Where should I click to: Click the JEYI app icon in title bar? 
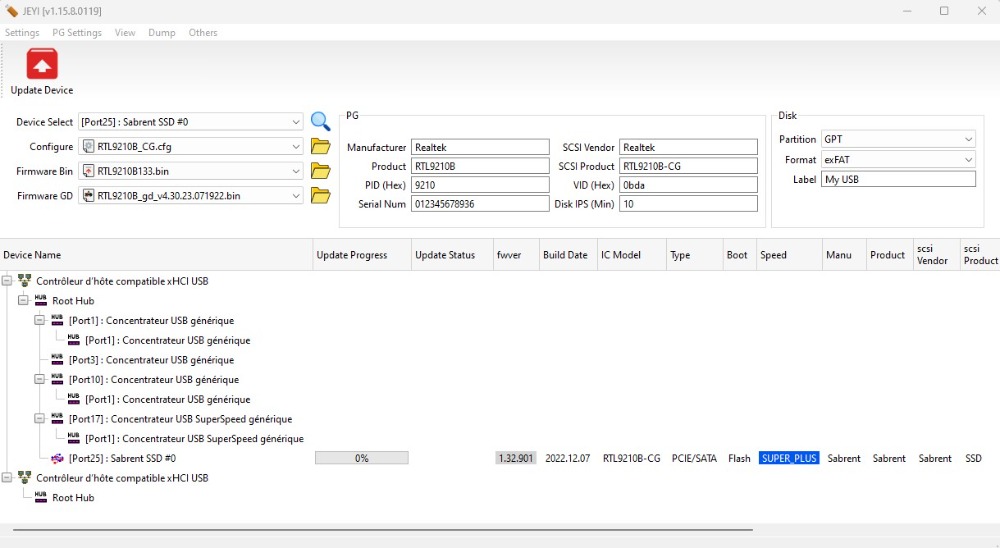[11, 11]
